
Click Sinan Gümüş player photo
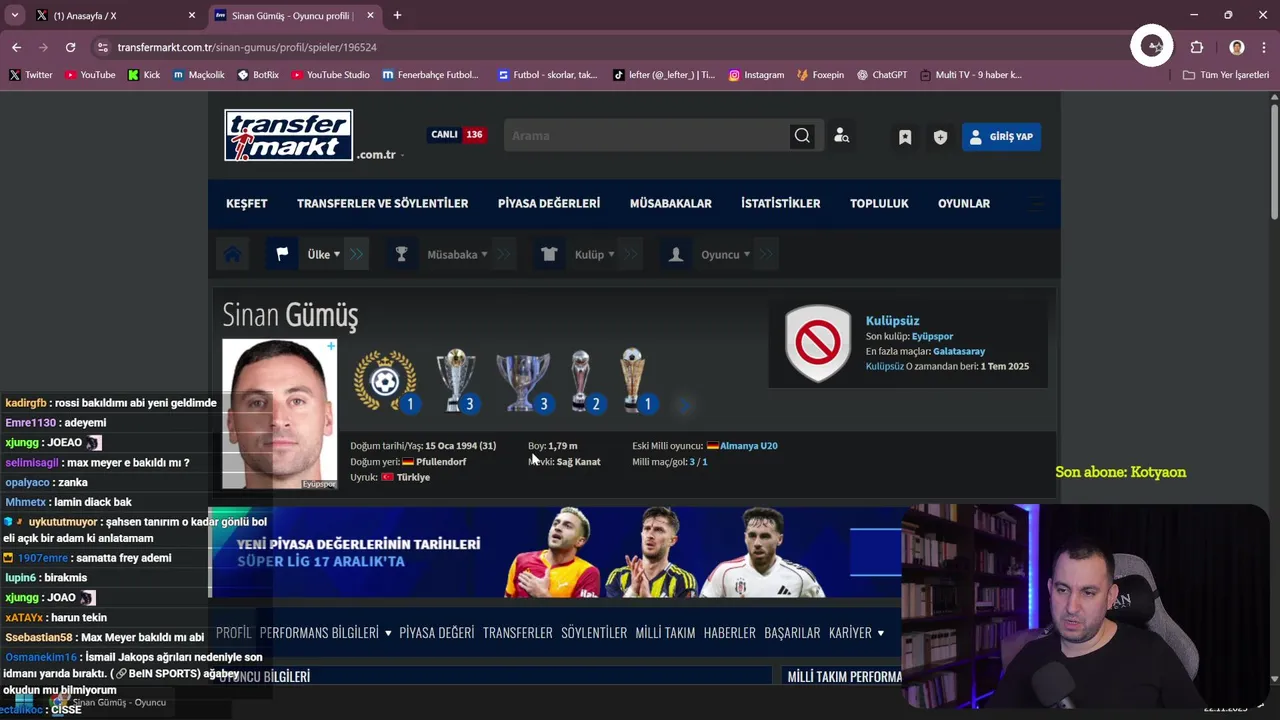[279, 414]
